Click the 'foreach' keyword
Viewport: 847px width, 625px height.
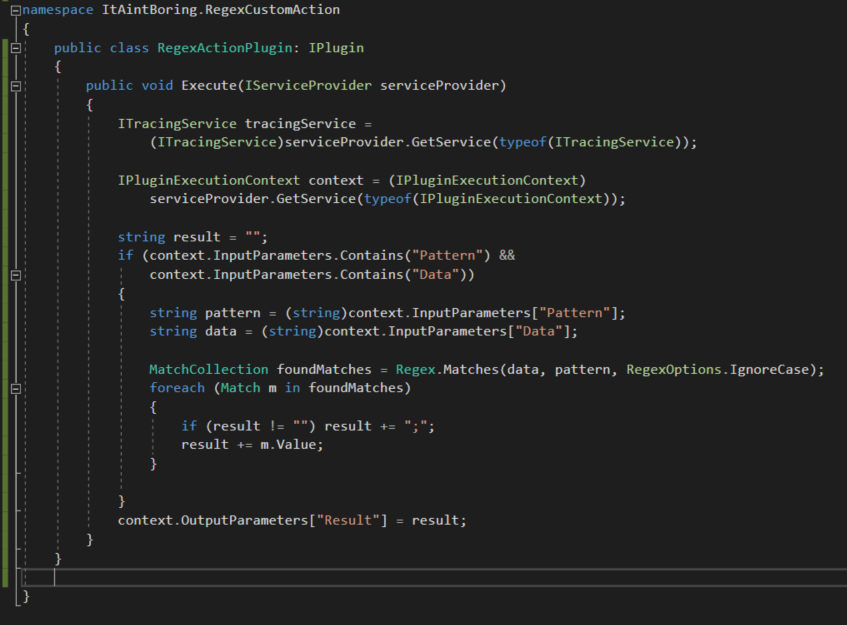(177, 388)
